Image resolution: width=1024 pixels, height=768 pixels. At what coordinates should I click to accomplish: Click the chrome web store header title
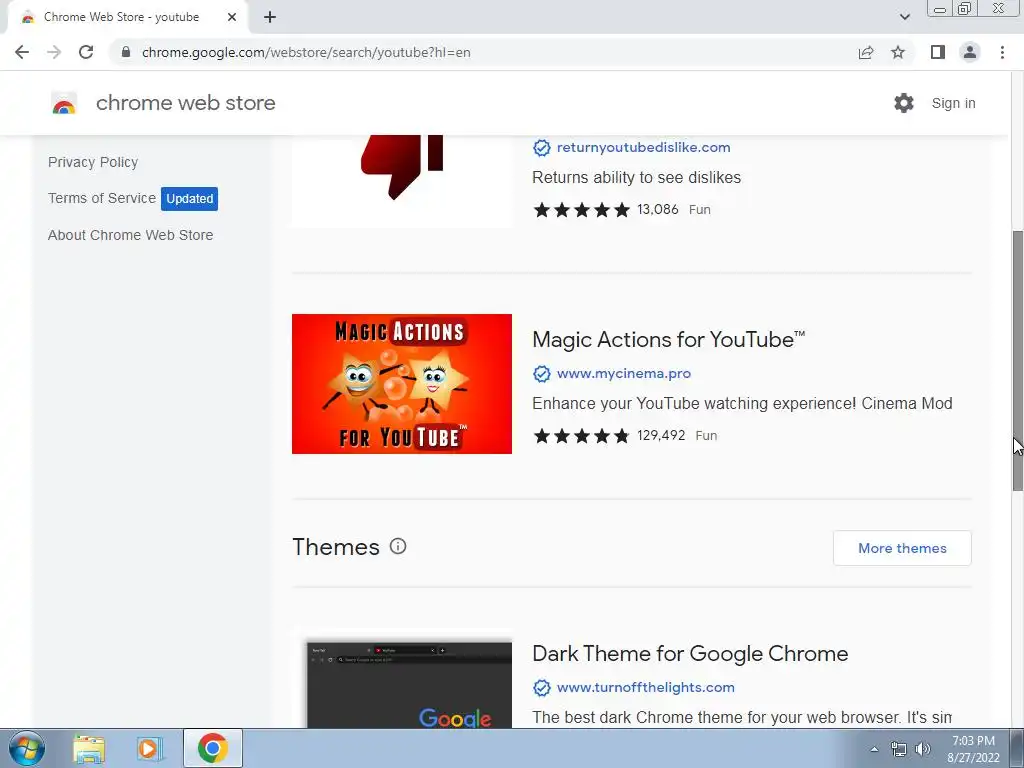(185, 103)
